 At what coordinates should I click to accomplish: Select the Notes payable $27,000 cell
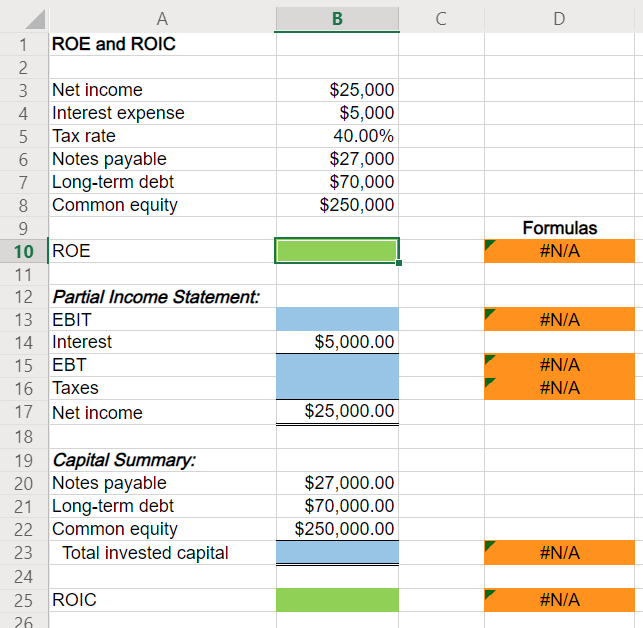(337, 159)
